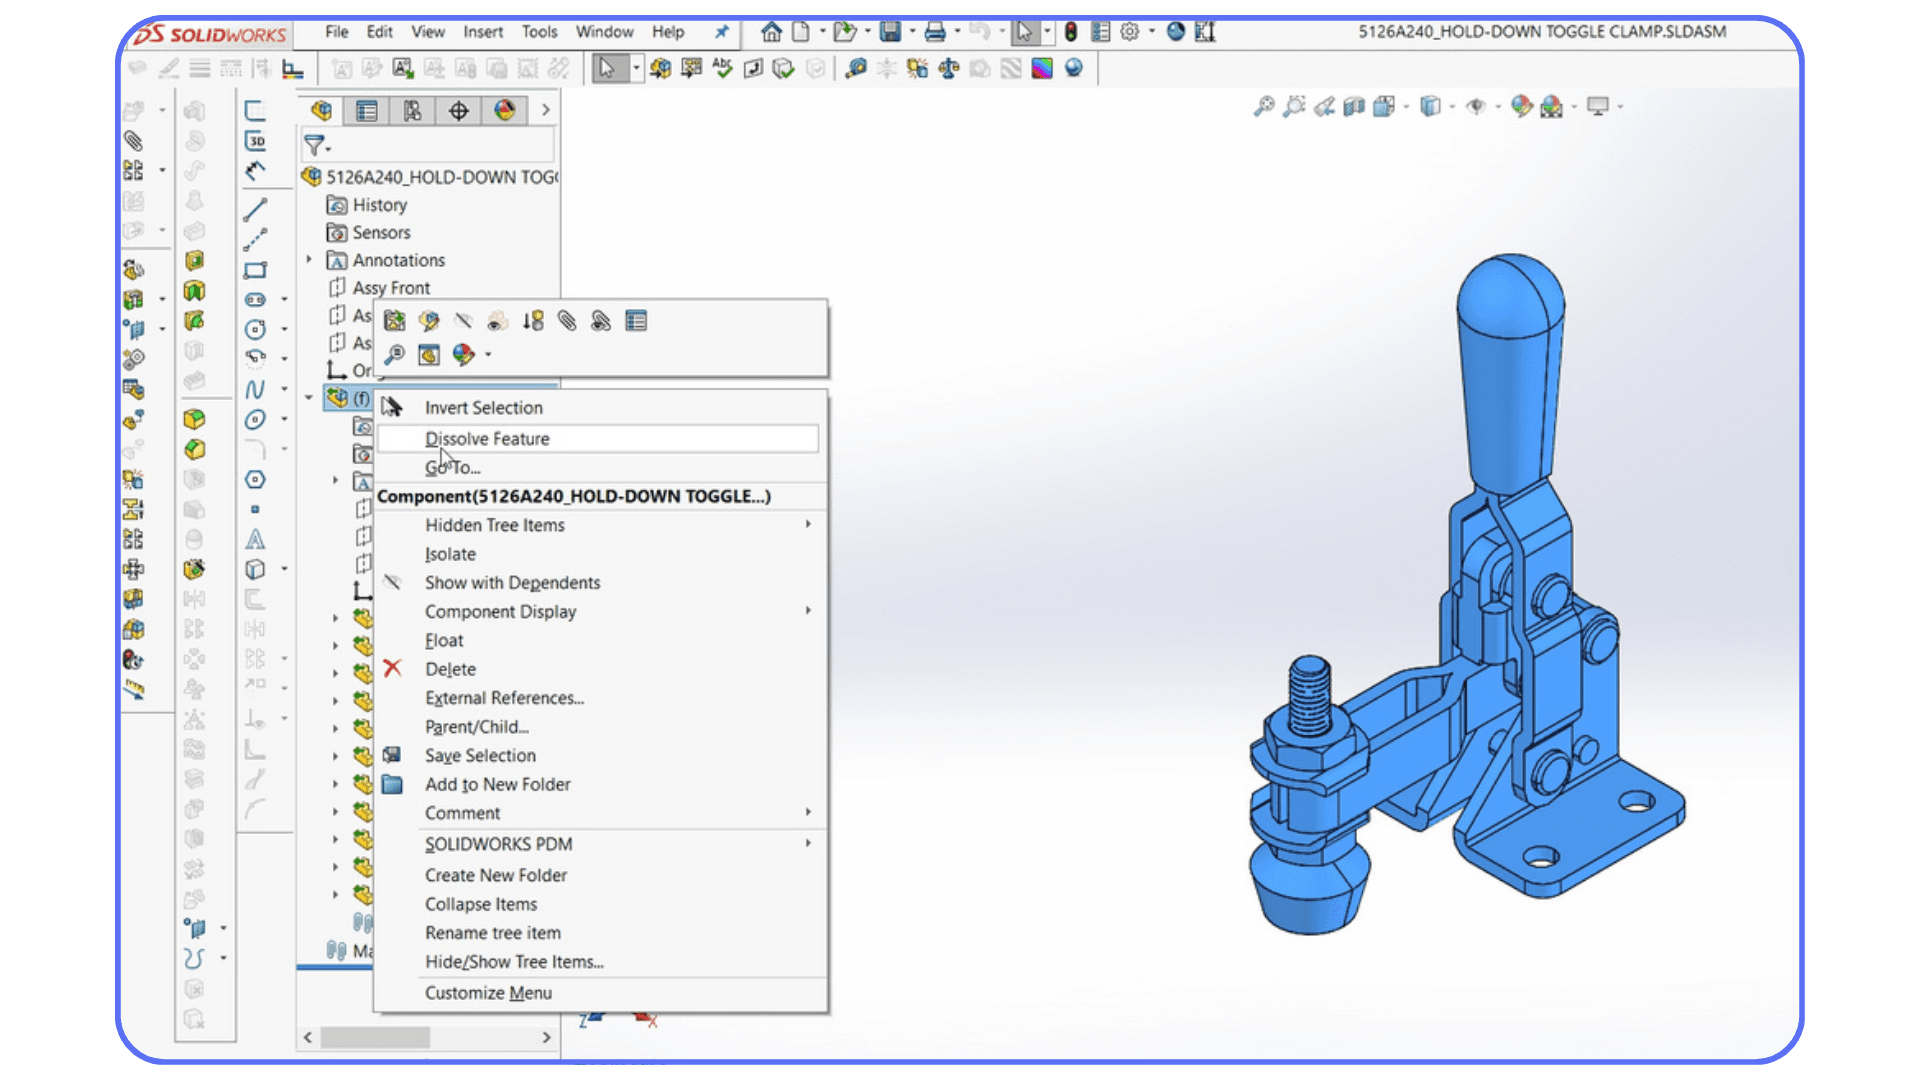Activate Zoom to Fit in the heads-up toolbar

1263,107
